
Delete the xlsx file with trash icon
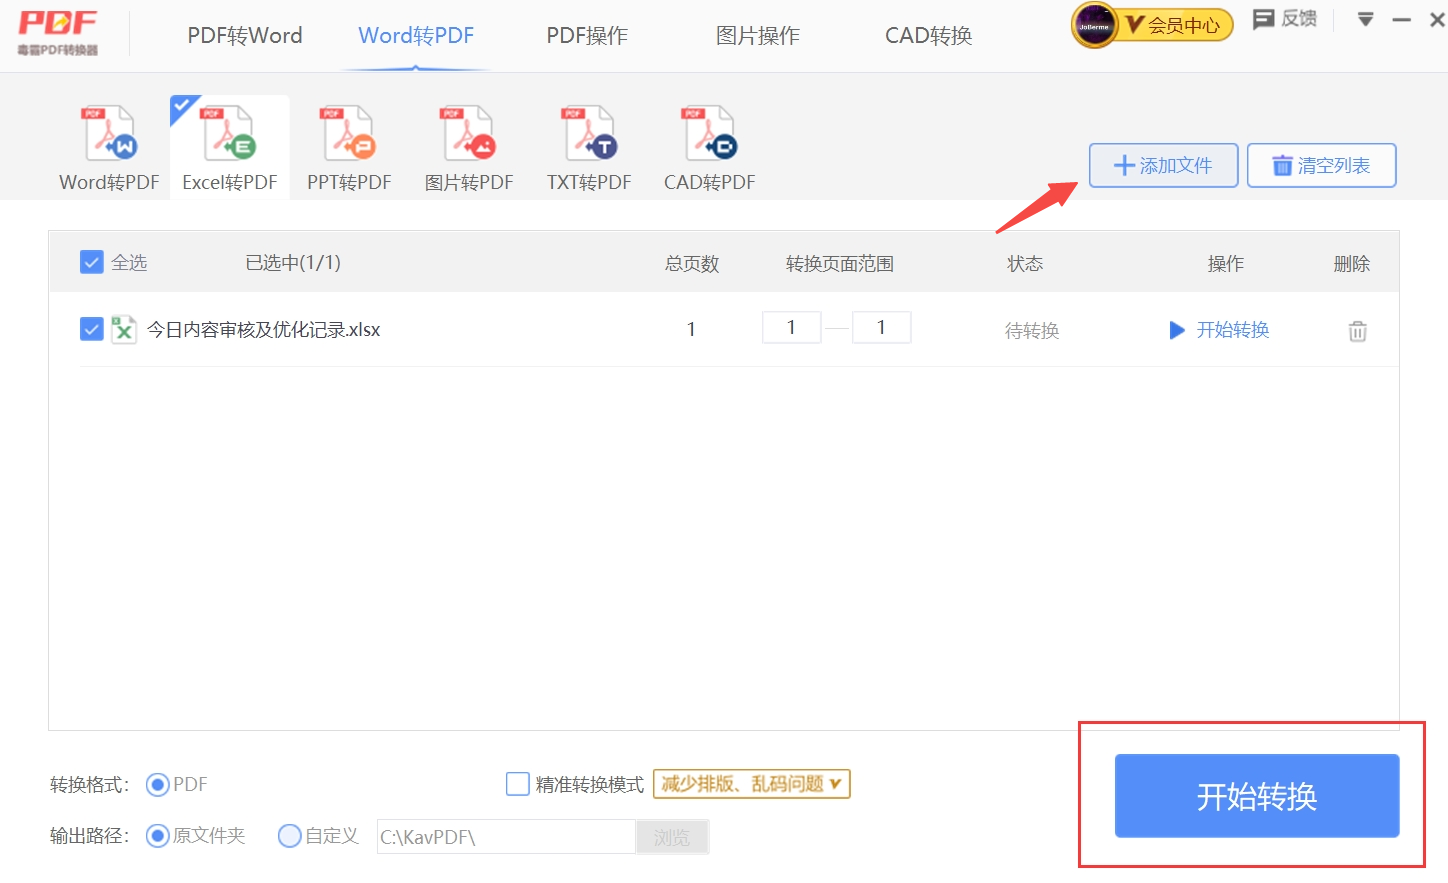tap(1357, 331)
